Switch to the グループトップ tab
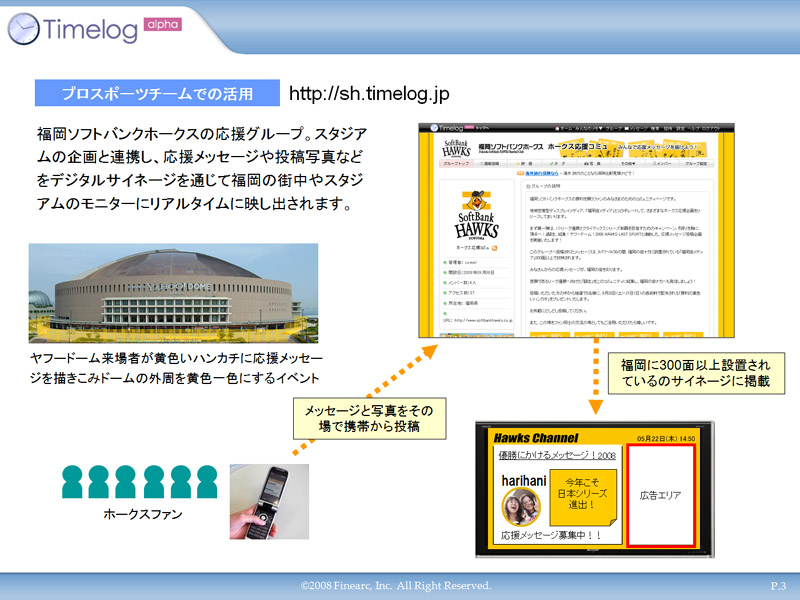This screenshot has width=800, height=600. [x=457, y=162]
